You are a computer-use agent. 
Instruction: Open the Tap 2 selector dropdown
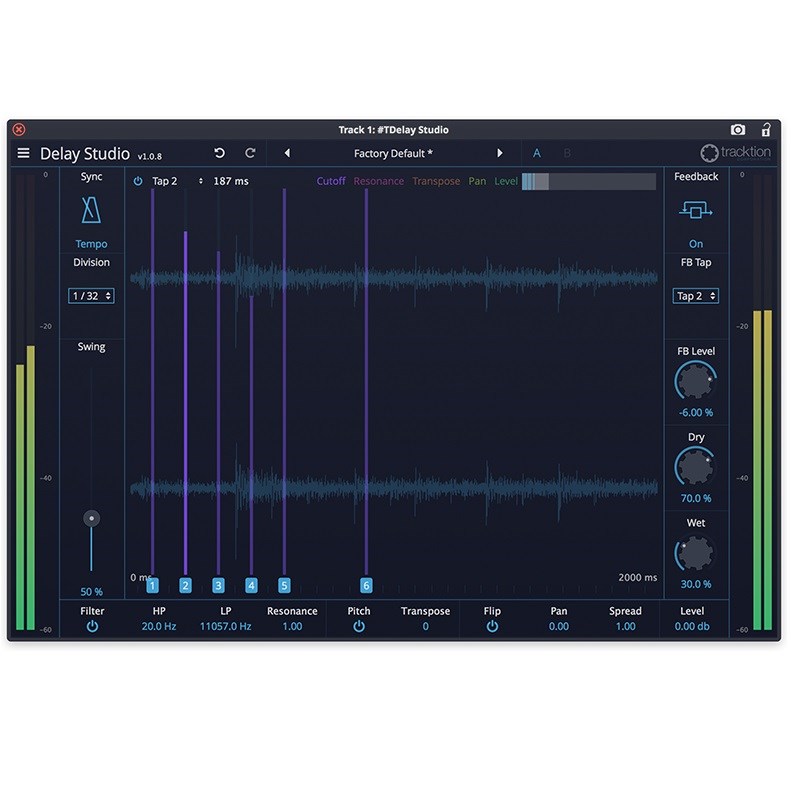click(x=177, y=181)
